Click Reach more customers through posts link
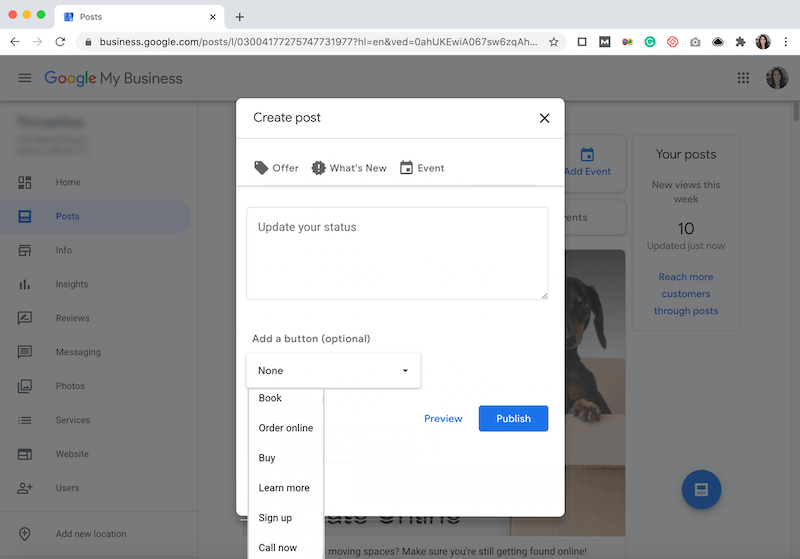The width and height of the screenshot is (800, 559). click(686, 294)
